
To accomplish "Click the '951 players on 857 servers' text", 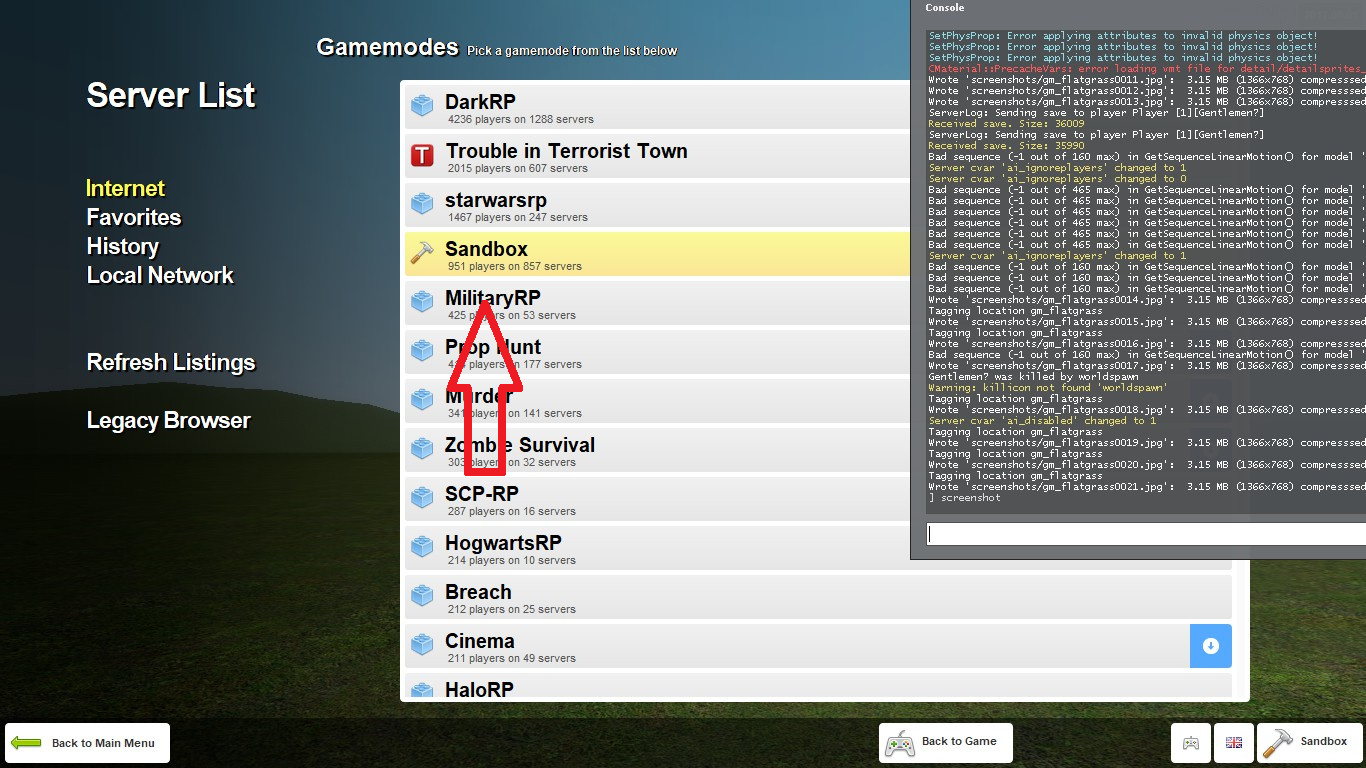I will (515, 267).
